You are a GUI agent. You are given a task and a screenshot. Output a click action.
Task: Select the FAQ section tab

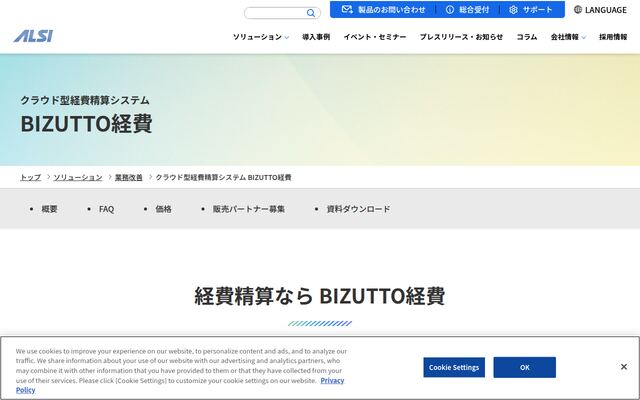(x=107, y=209)
